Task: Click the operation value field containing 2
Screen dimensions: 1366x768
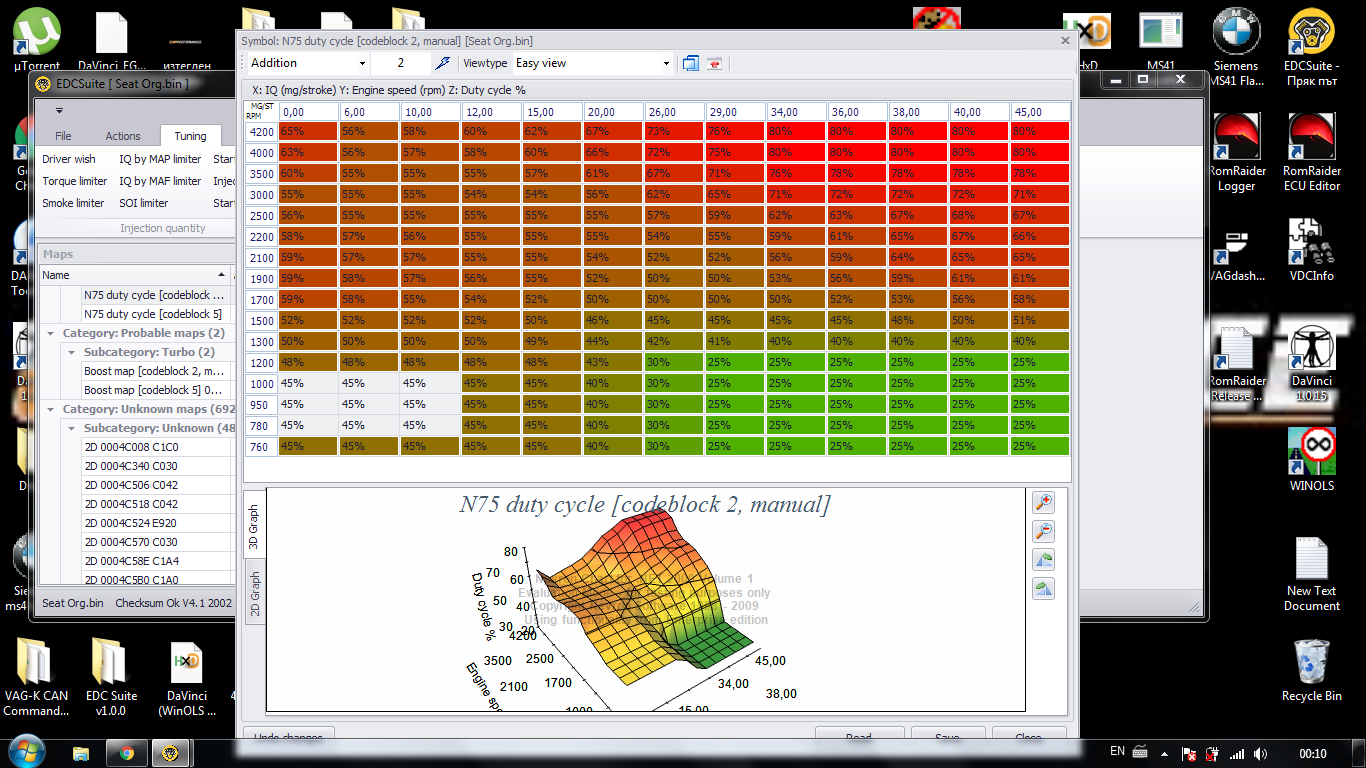Action: click(400, 63)
